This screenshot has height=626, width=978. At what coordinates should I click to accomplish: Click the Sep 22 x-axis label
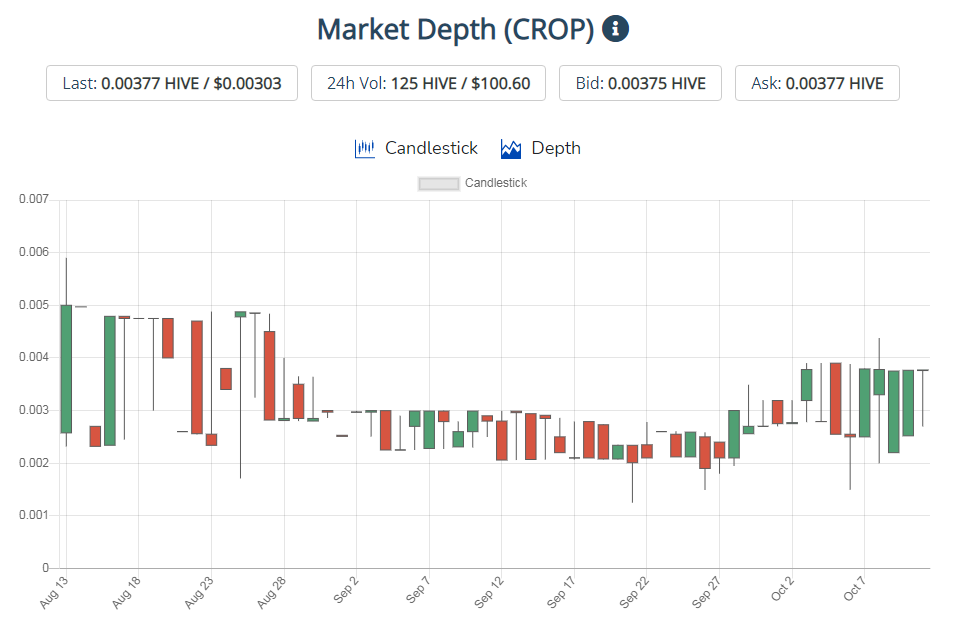634,592
